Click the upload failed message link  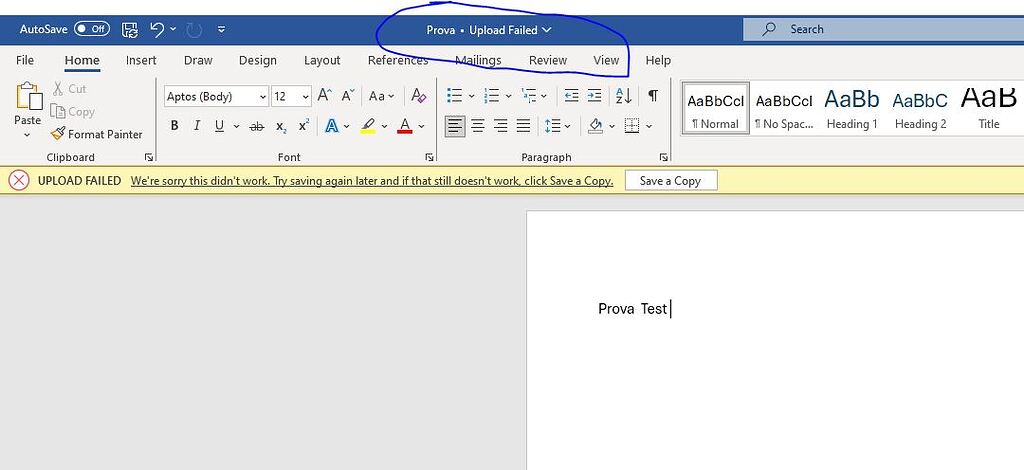pyautogui.click(x=372, y=181)
